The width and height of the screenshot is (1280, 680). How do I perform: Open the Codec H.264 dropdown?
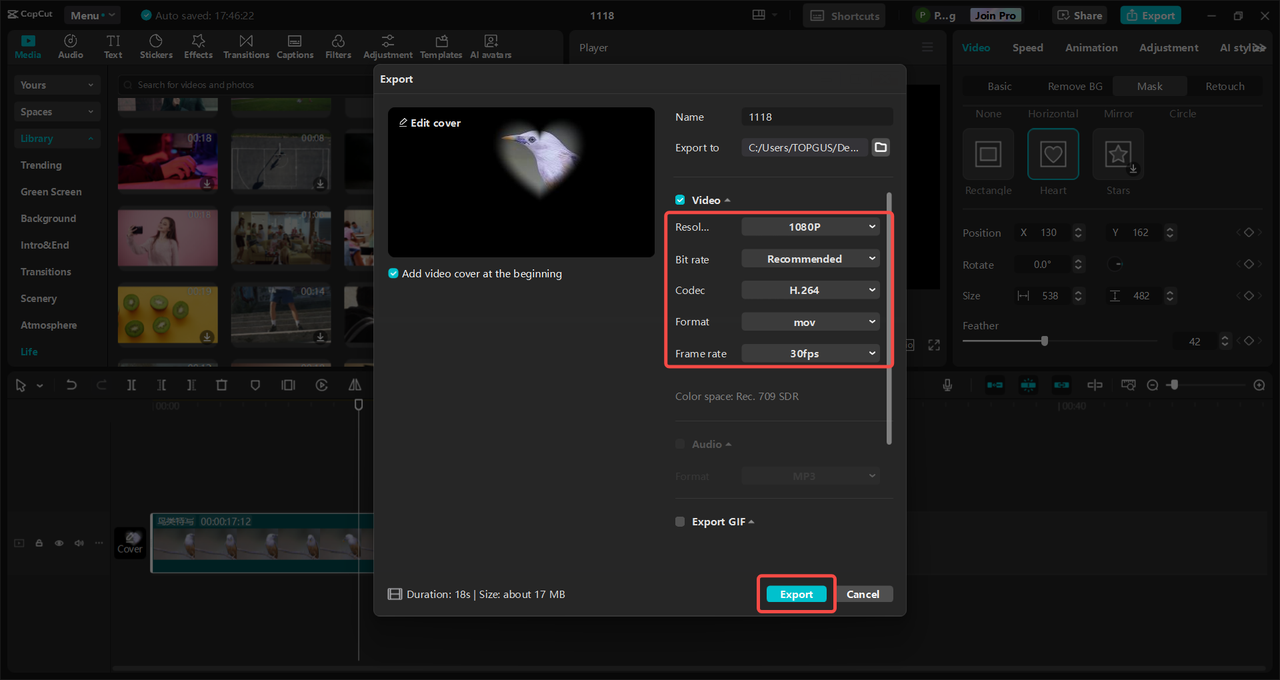pyautogui.click(x=811, y=290)
